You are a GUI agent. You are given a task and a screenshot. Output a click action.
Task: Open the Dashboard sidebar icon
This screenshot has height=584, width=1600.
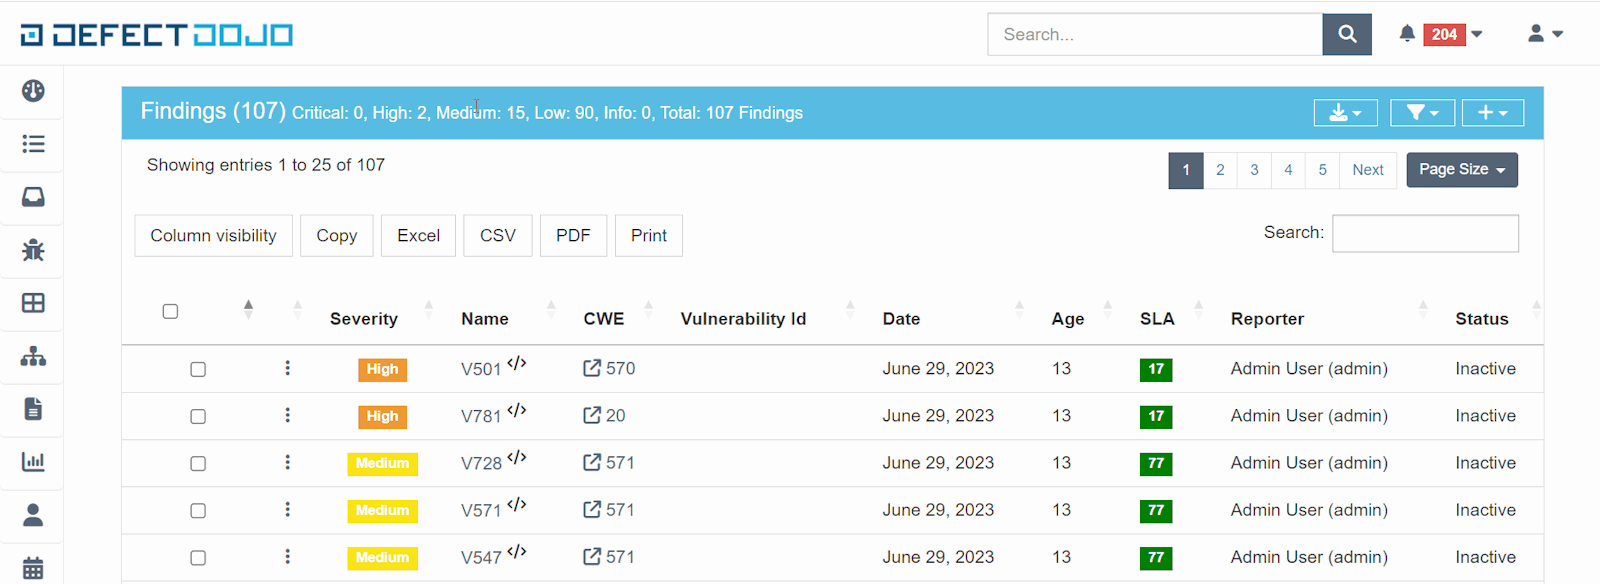pyautogui.click(x=33, y=91)
